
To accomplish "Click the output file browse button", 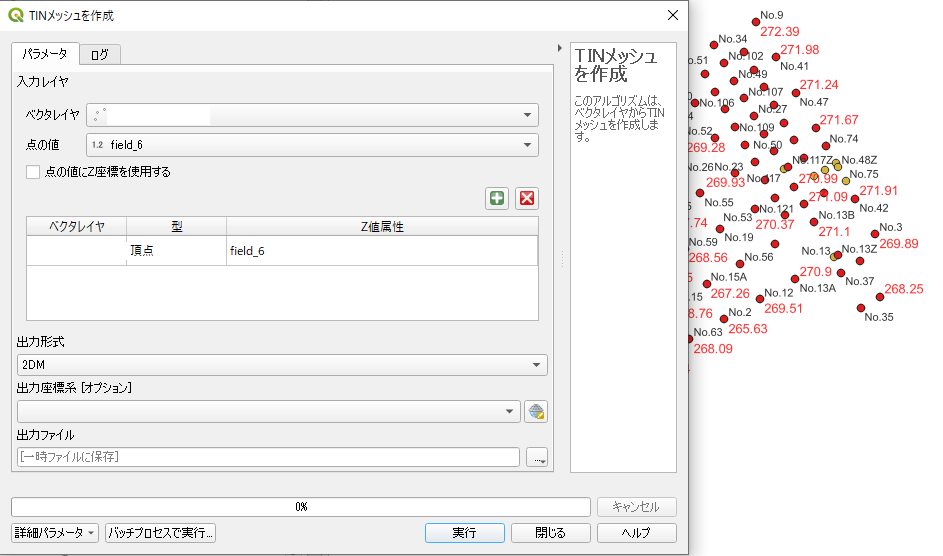I will point(539,457).
